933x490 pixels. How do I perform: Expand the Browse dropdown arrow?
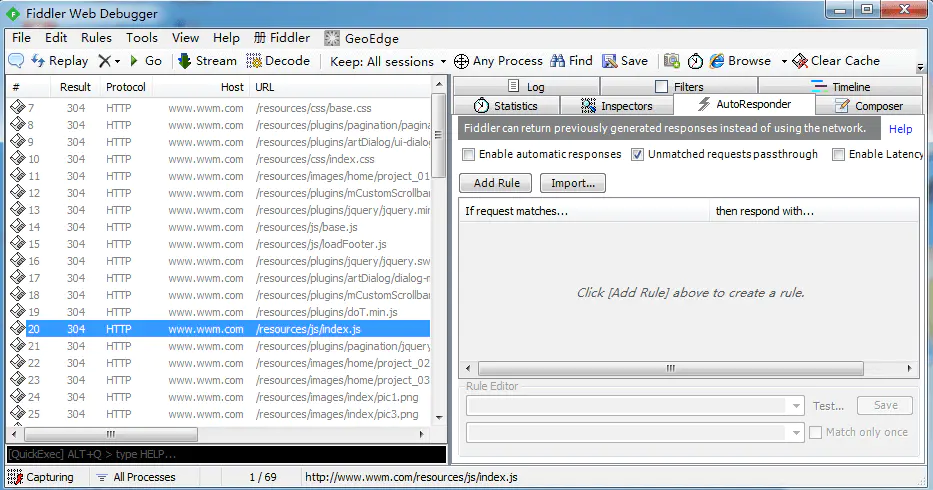[784, 61]
